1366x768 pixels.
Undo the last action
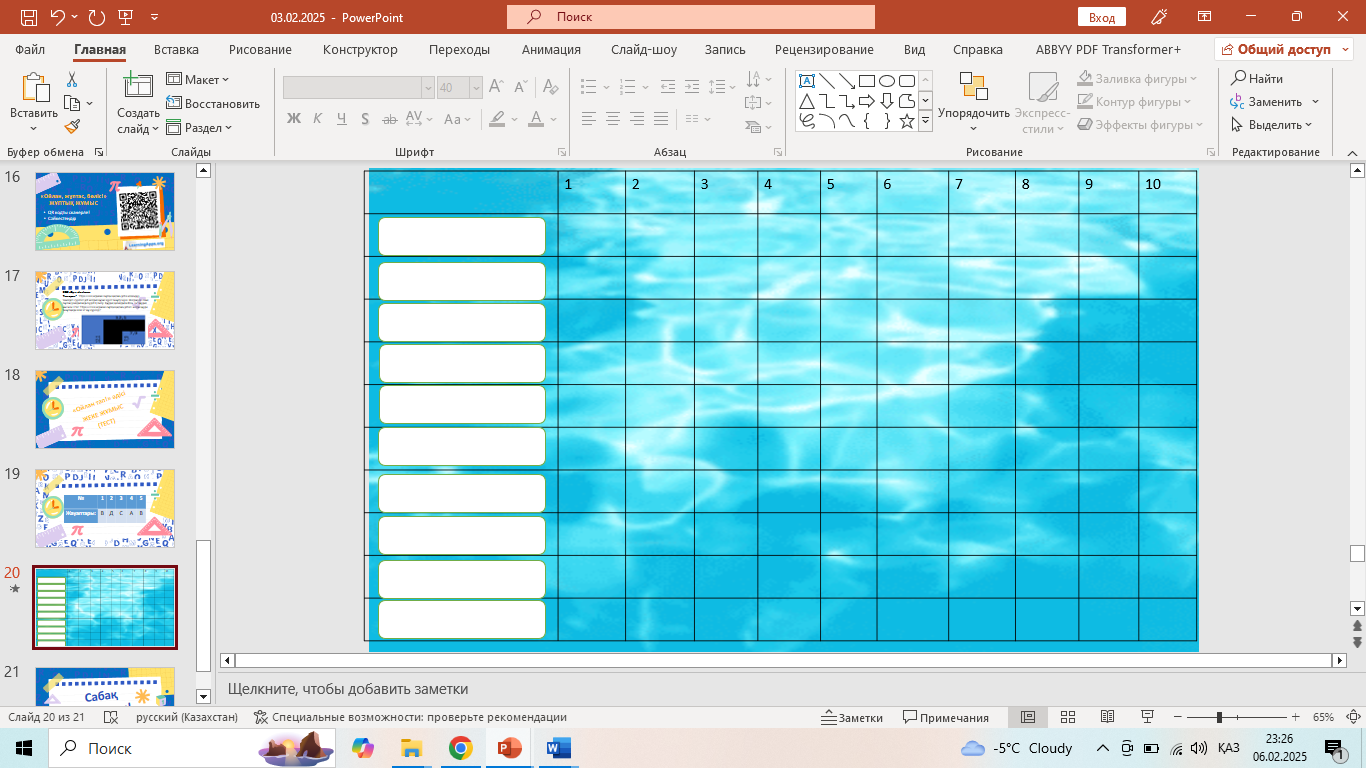tap(58, 17)
